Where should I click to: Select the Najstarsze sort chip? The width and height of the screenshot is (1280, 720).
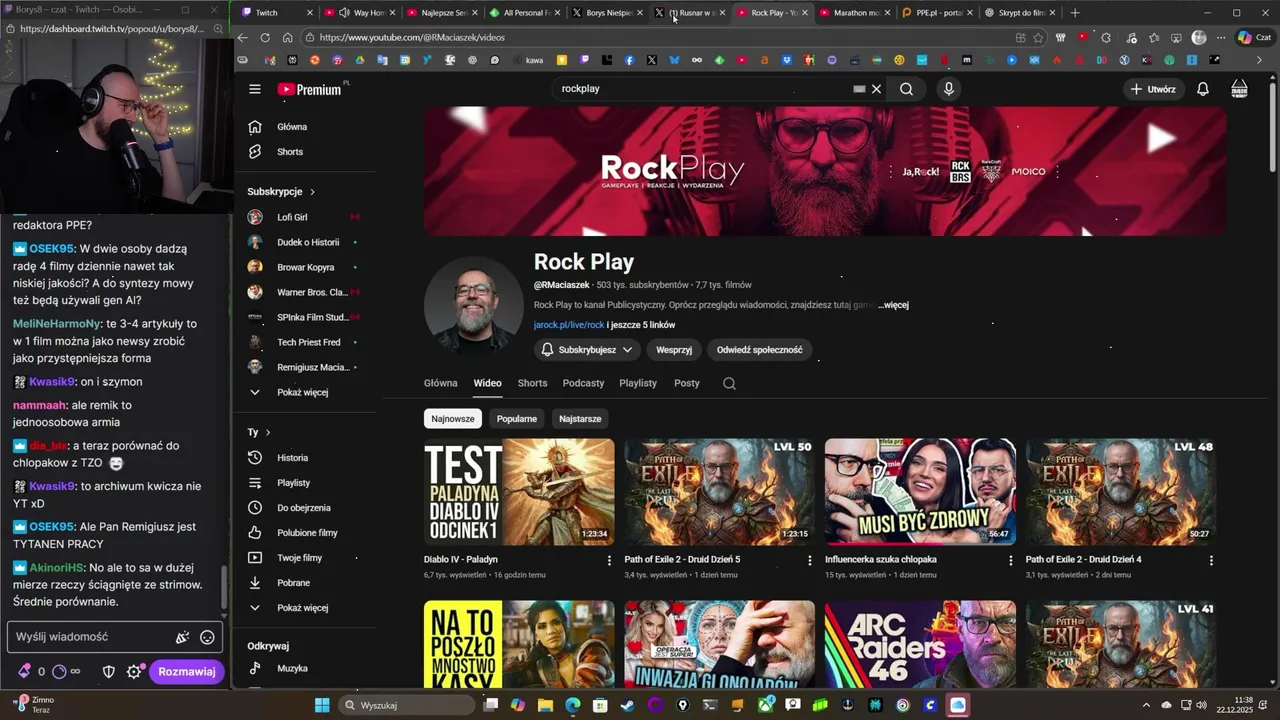point(580,419)
